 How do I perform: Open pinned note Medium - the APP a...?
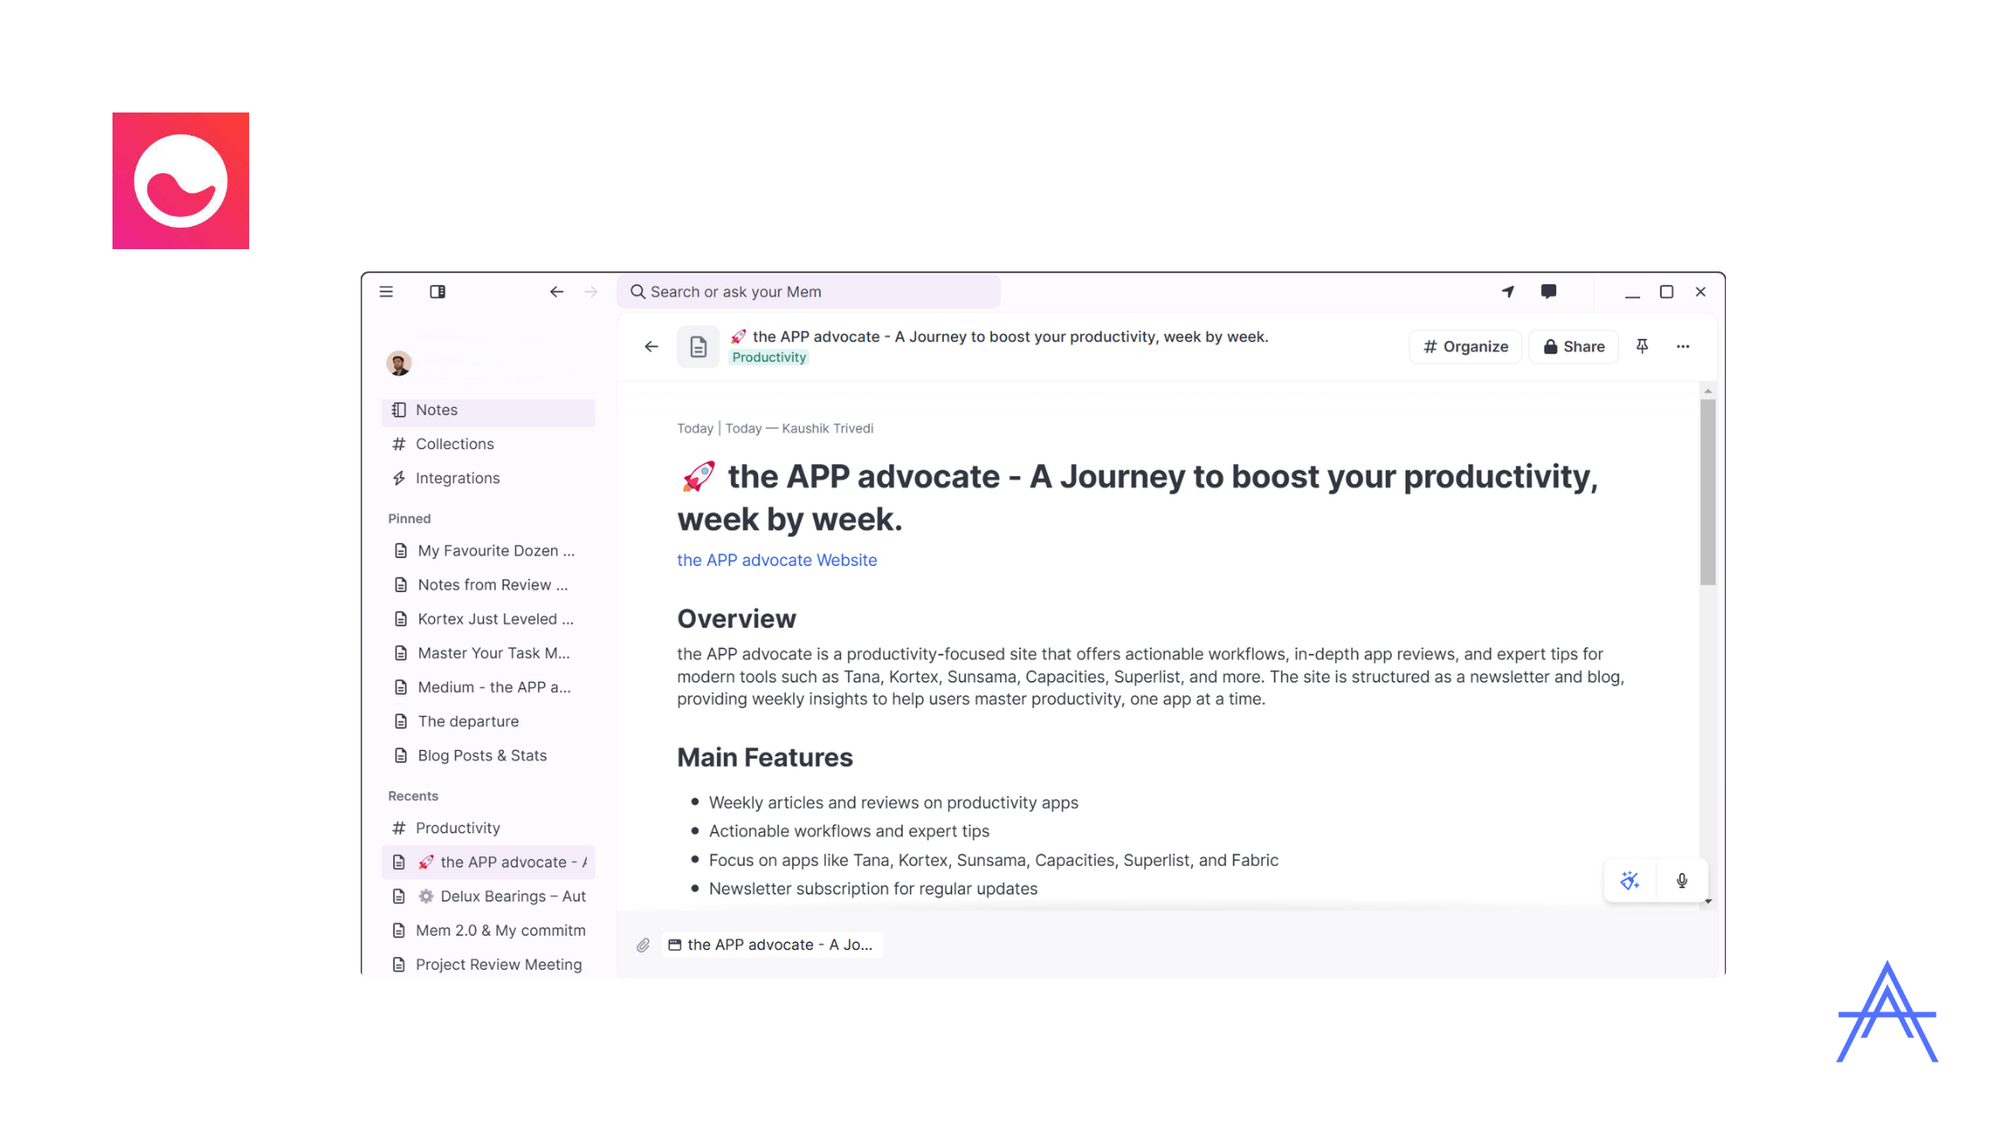click(488, 687)
